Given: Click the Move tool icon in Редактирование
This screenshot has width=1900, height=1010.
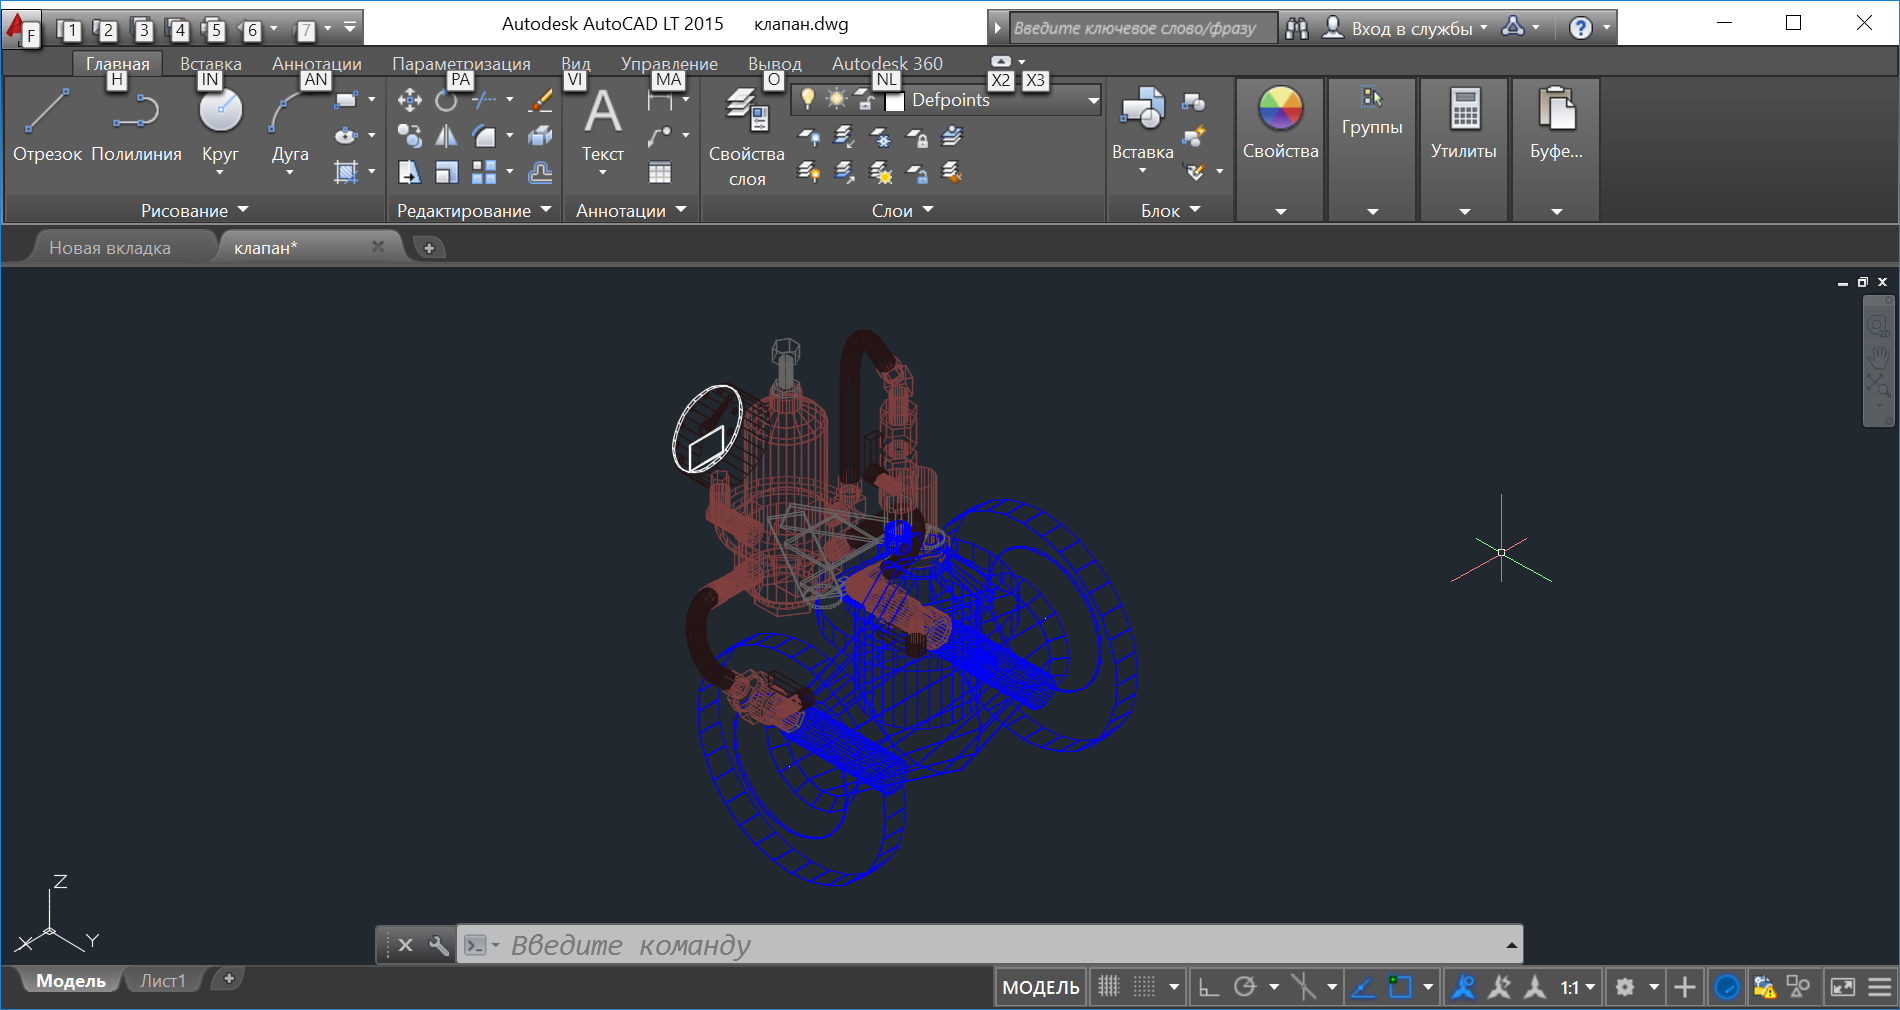Looking at the screenshot, I should tap(409, 100).
